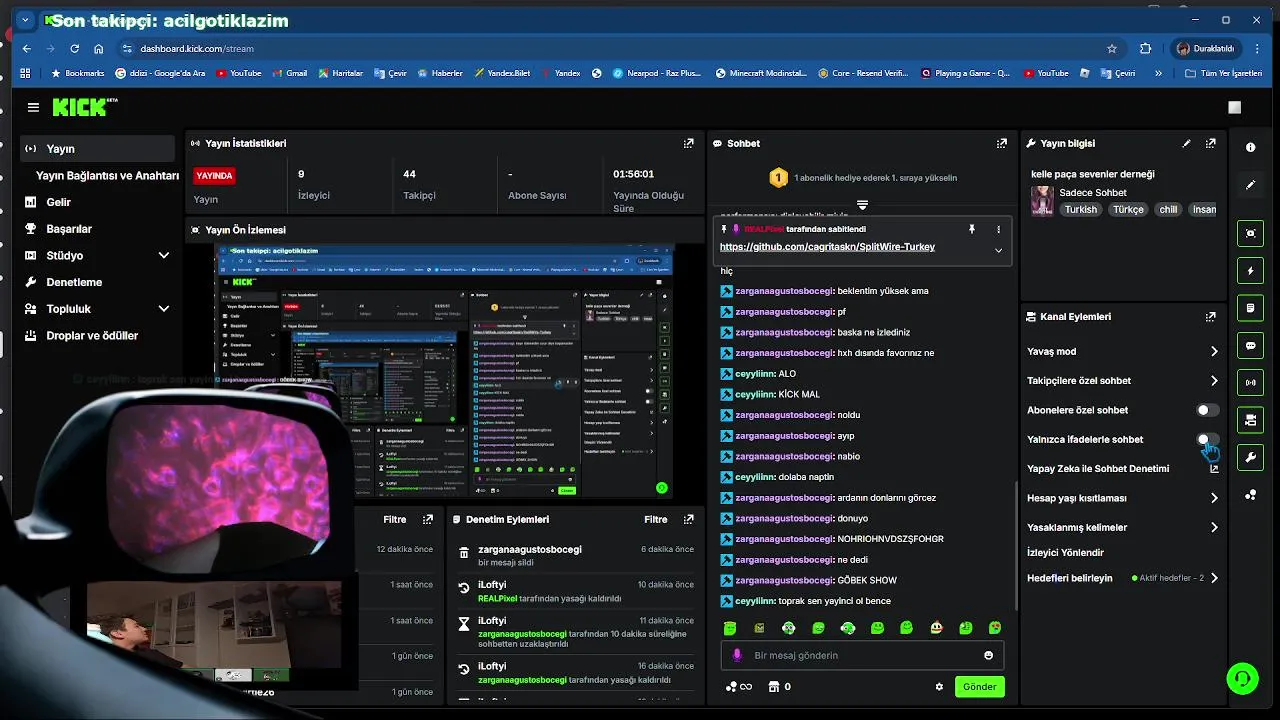The height and width of the screenshot is (720, 1280).
Task: Open the hamburger menu beside the Kick logo
Action: click(33, 107)
